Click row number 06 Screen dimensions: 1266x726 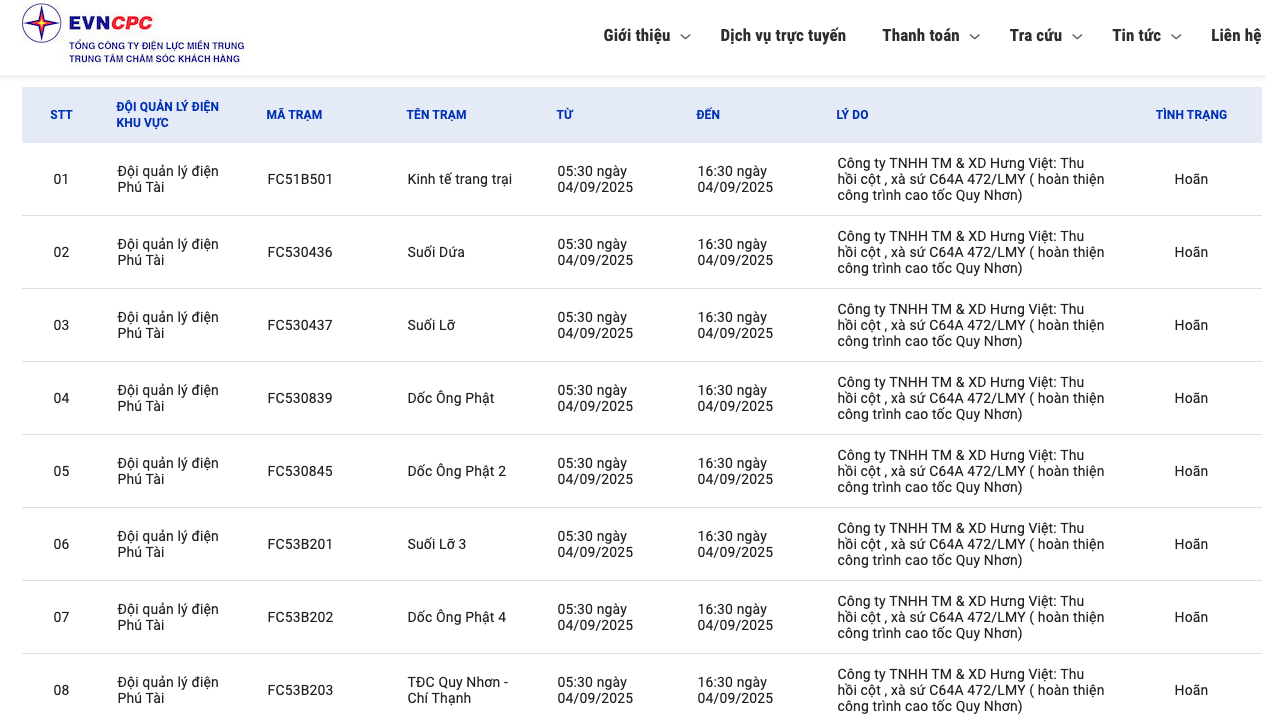point(61,544)
